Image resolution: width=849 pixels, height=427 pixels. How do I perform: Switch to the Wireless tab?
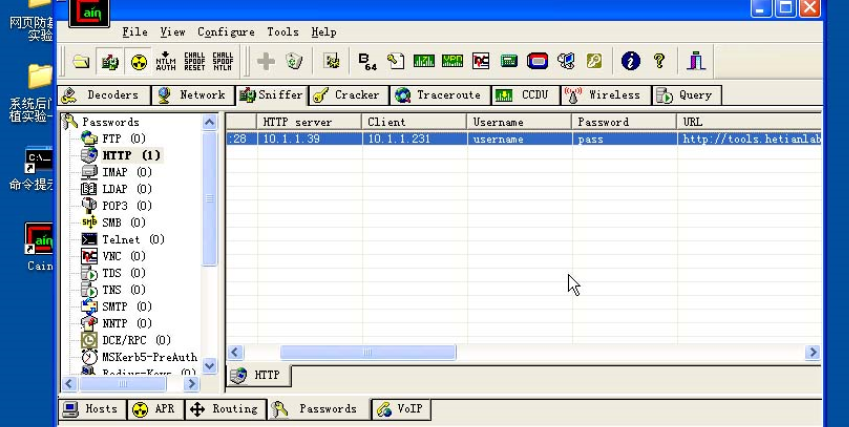(x=605, y=95)
